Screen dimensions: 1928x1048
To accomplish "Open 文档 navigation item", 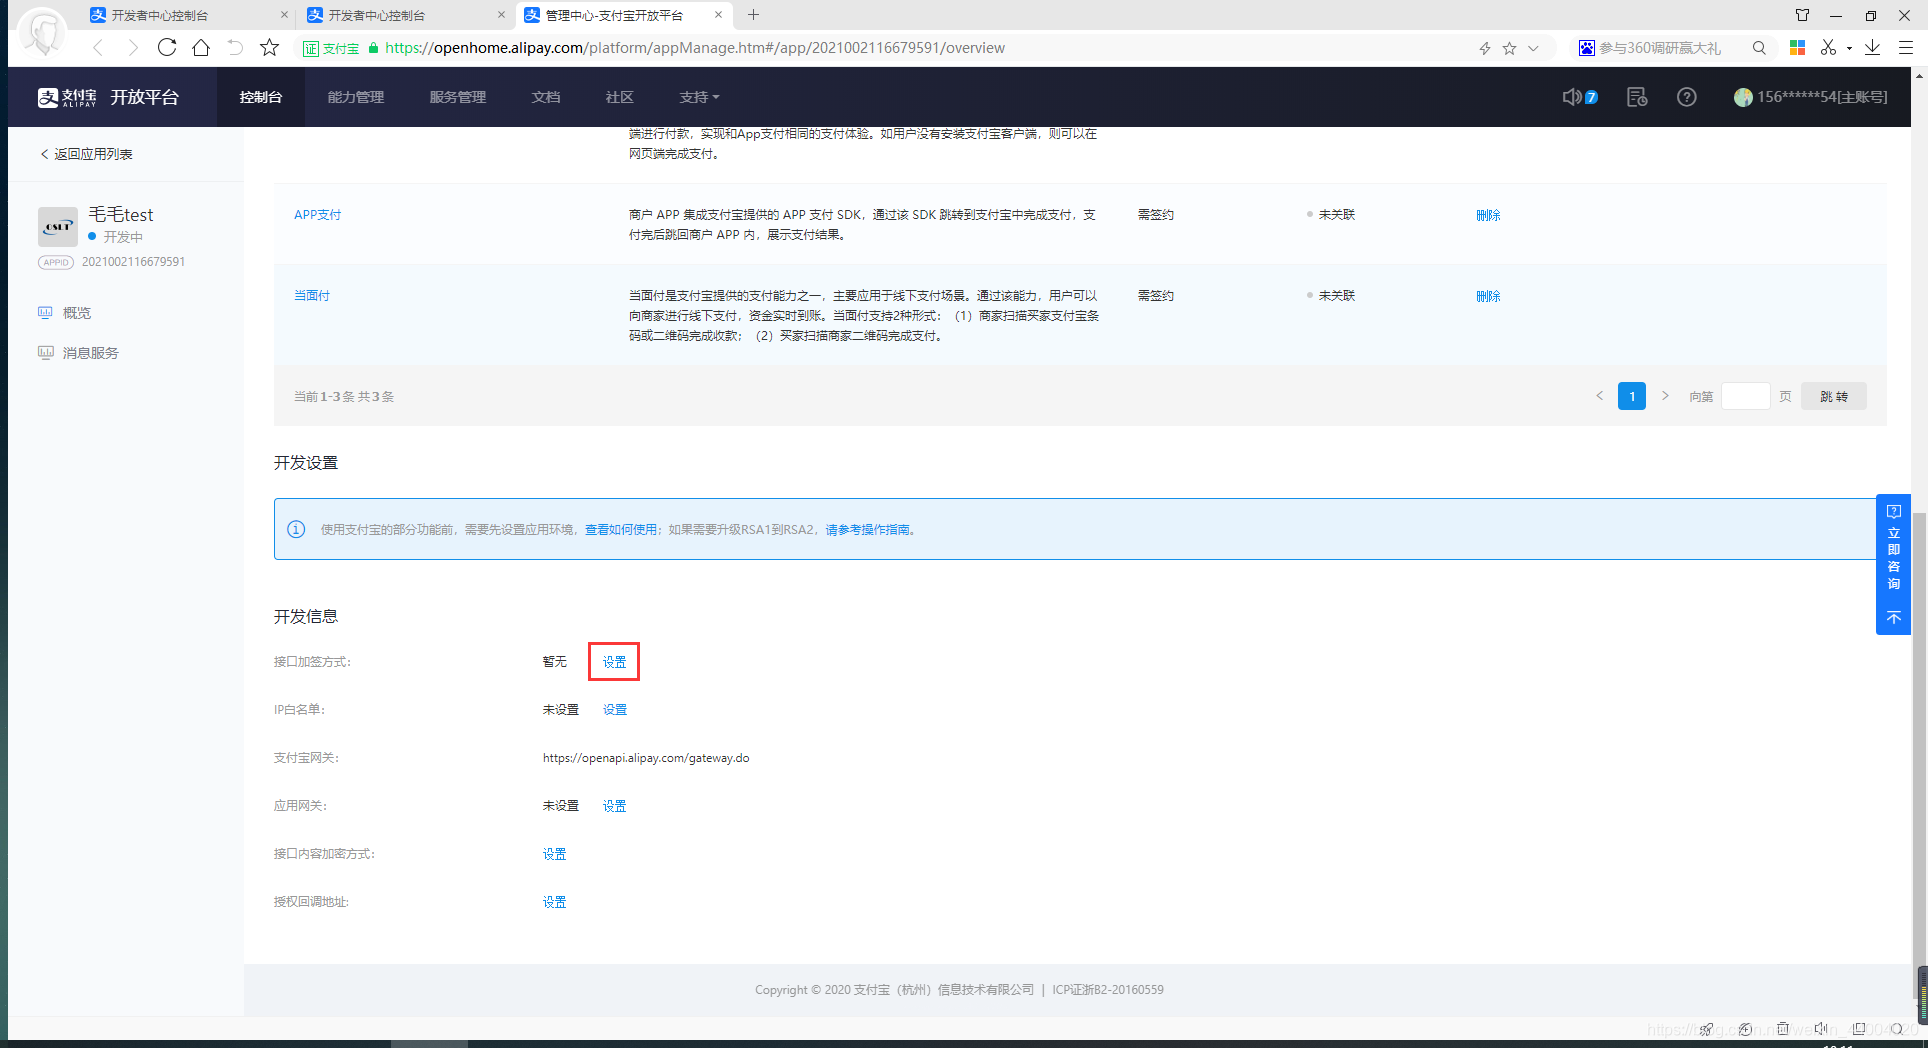I will [x=546, y=97].
